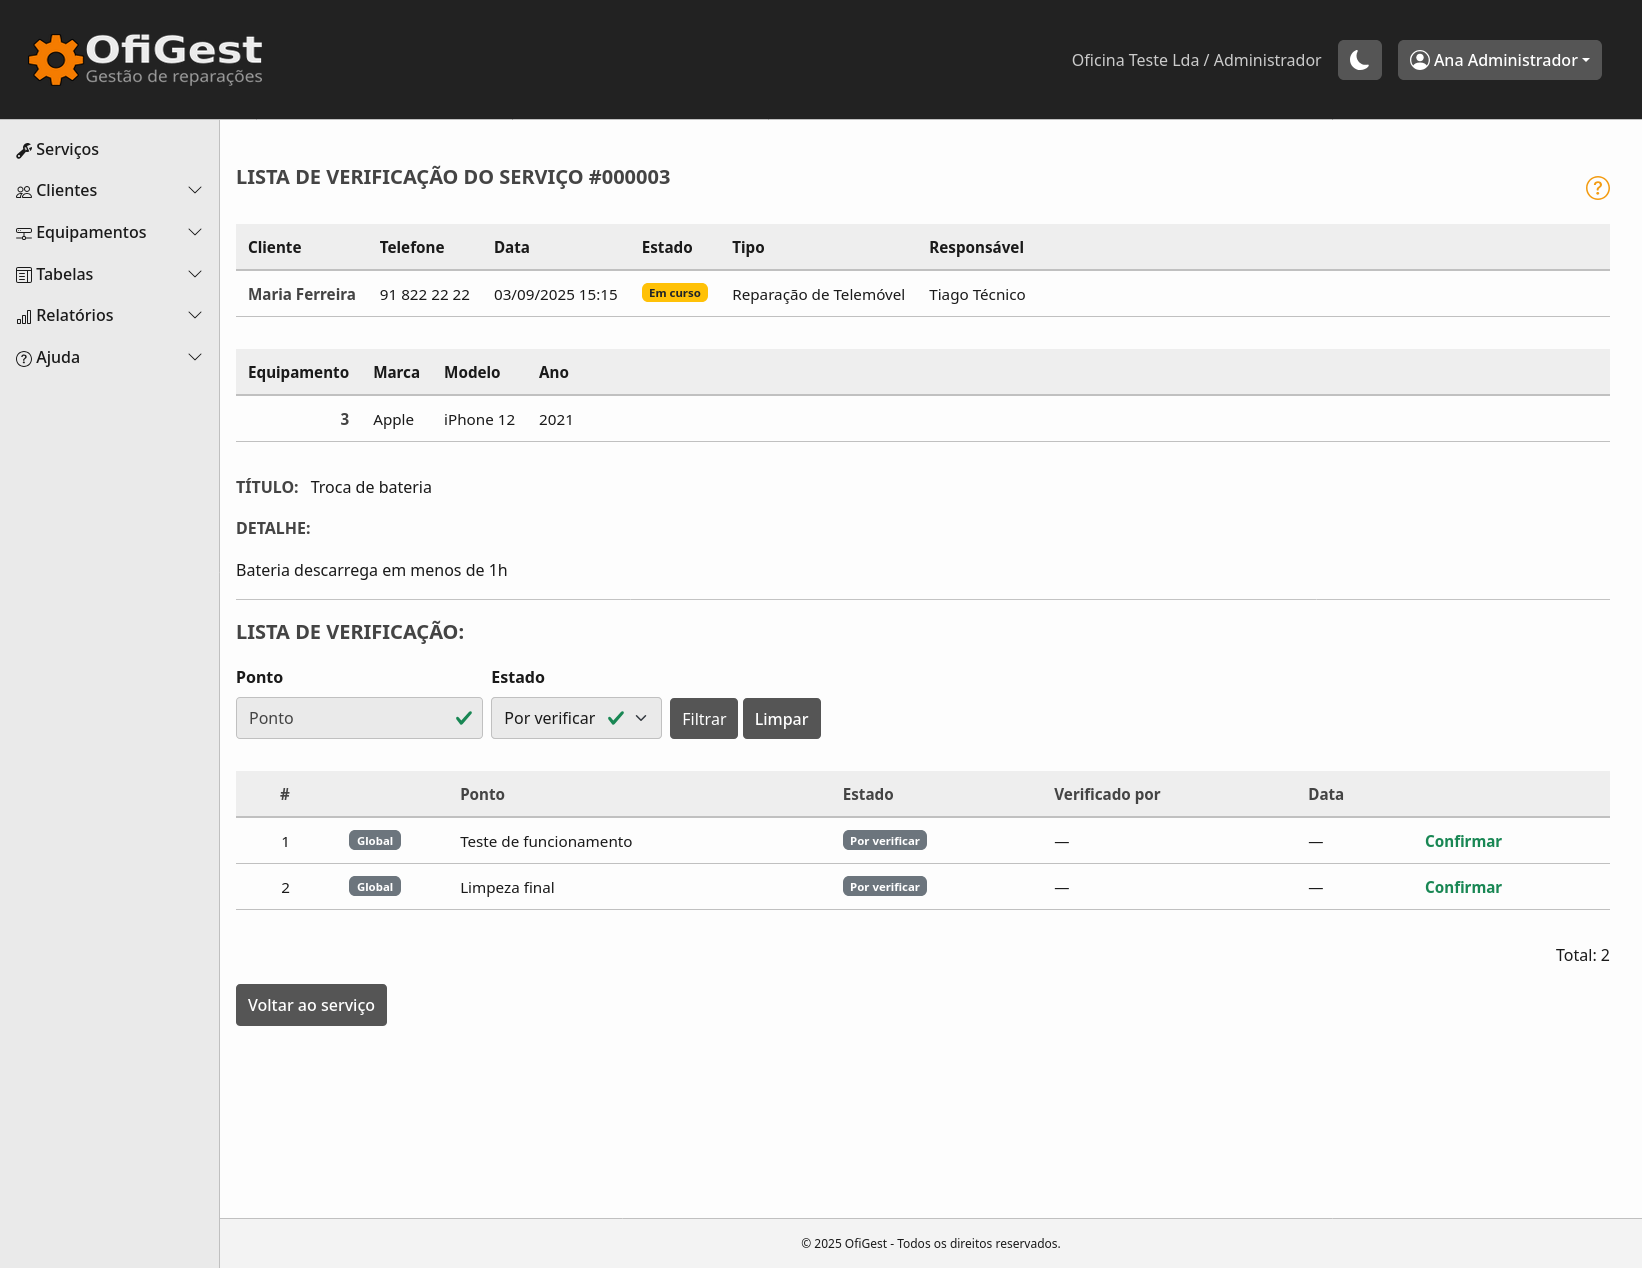1642x1268 pixels.
Task: Open the Ana Administrador user menu
Action: pyautogui.click(x=1499, y=60)
